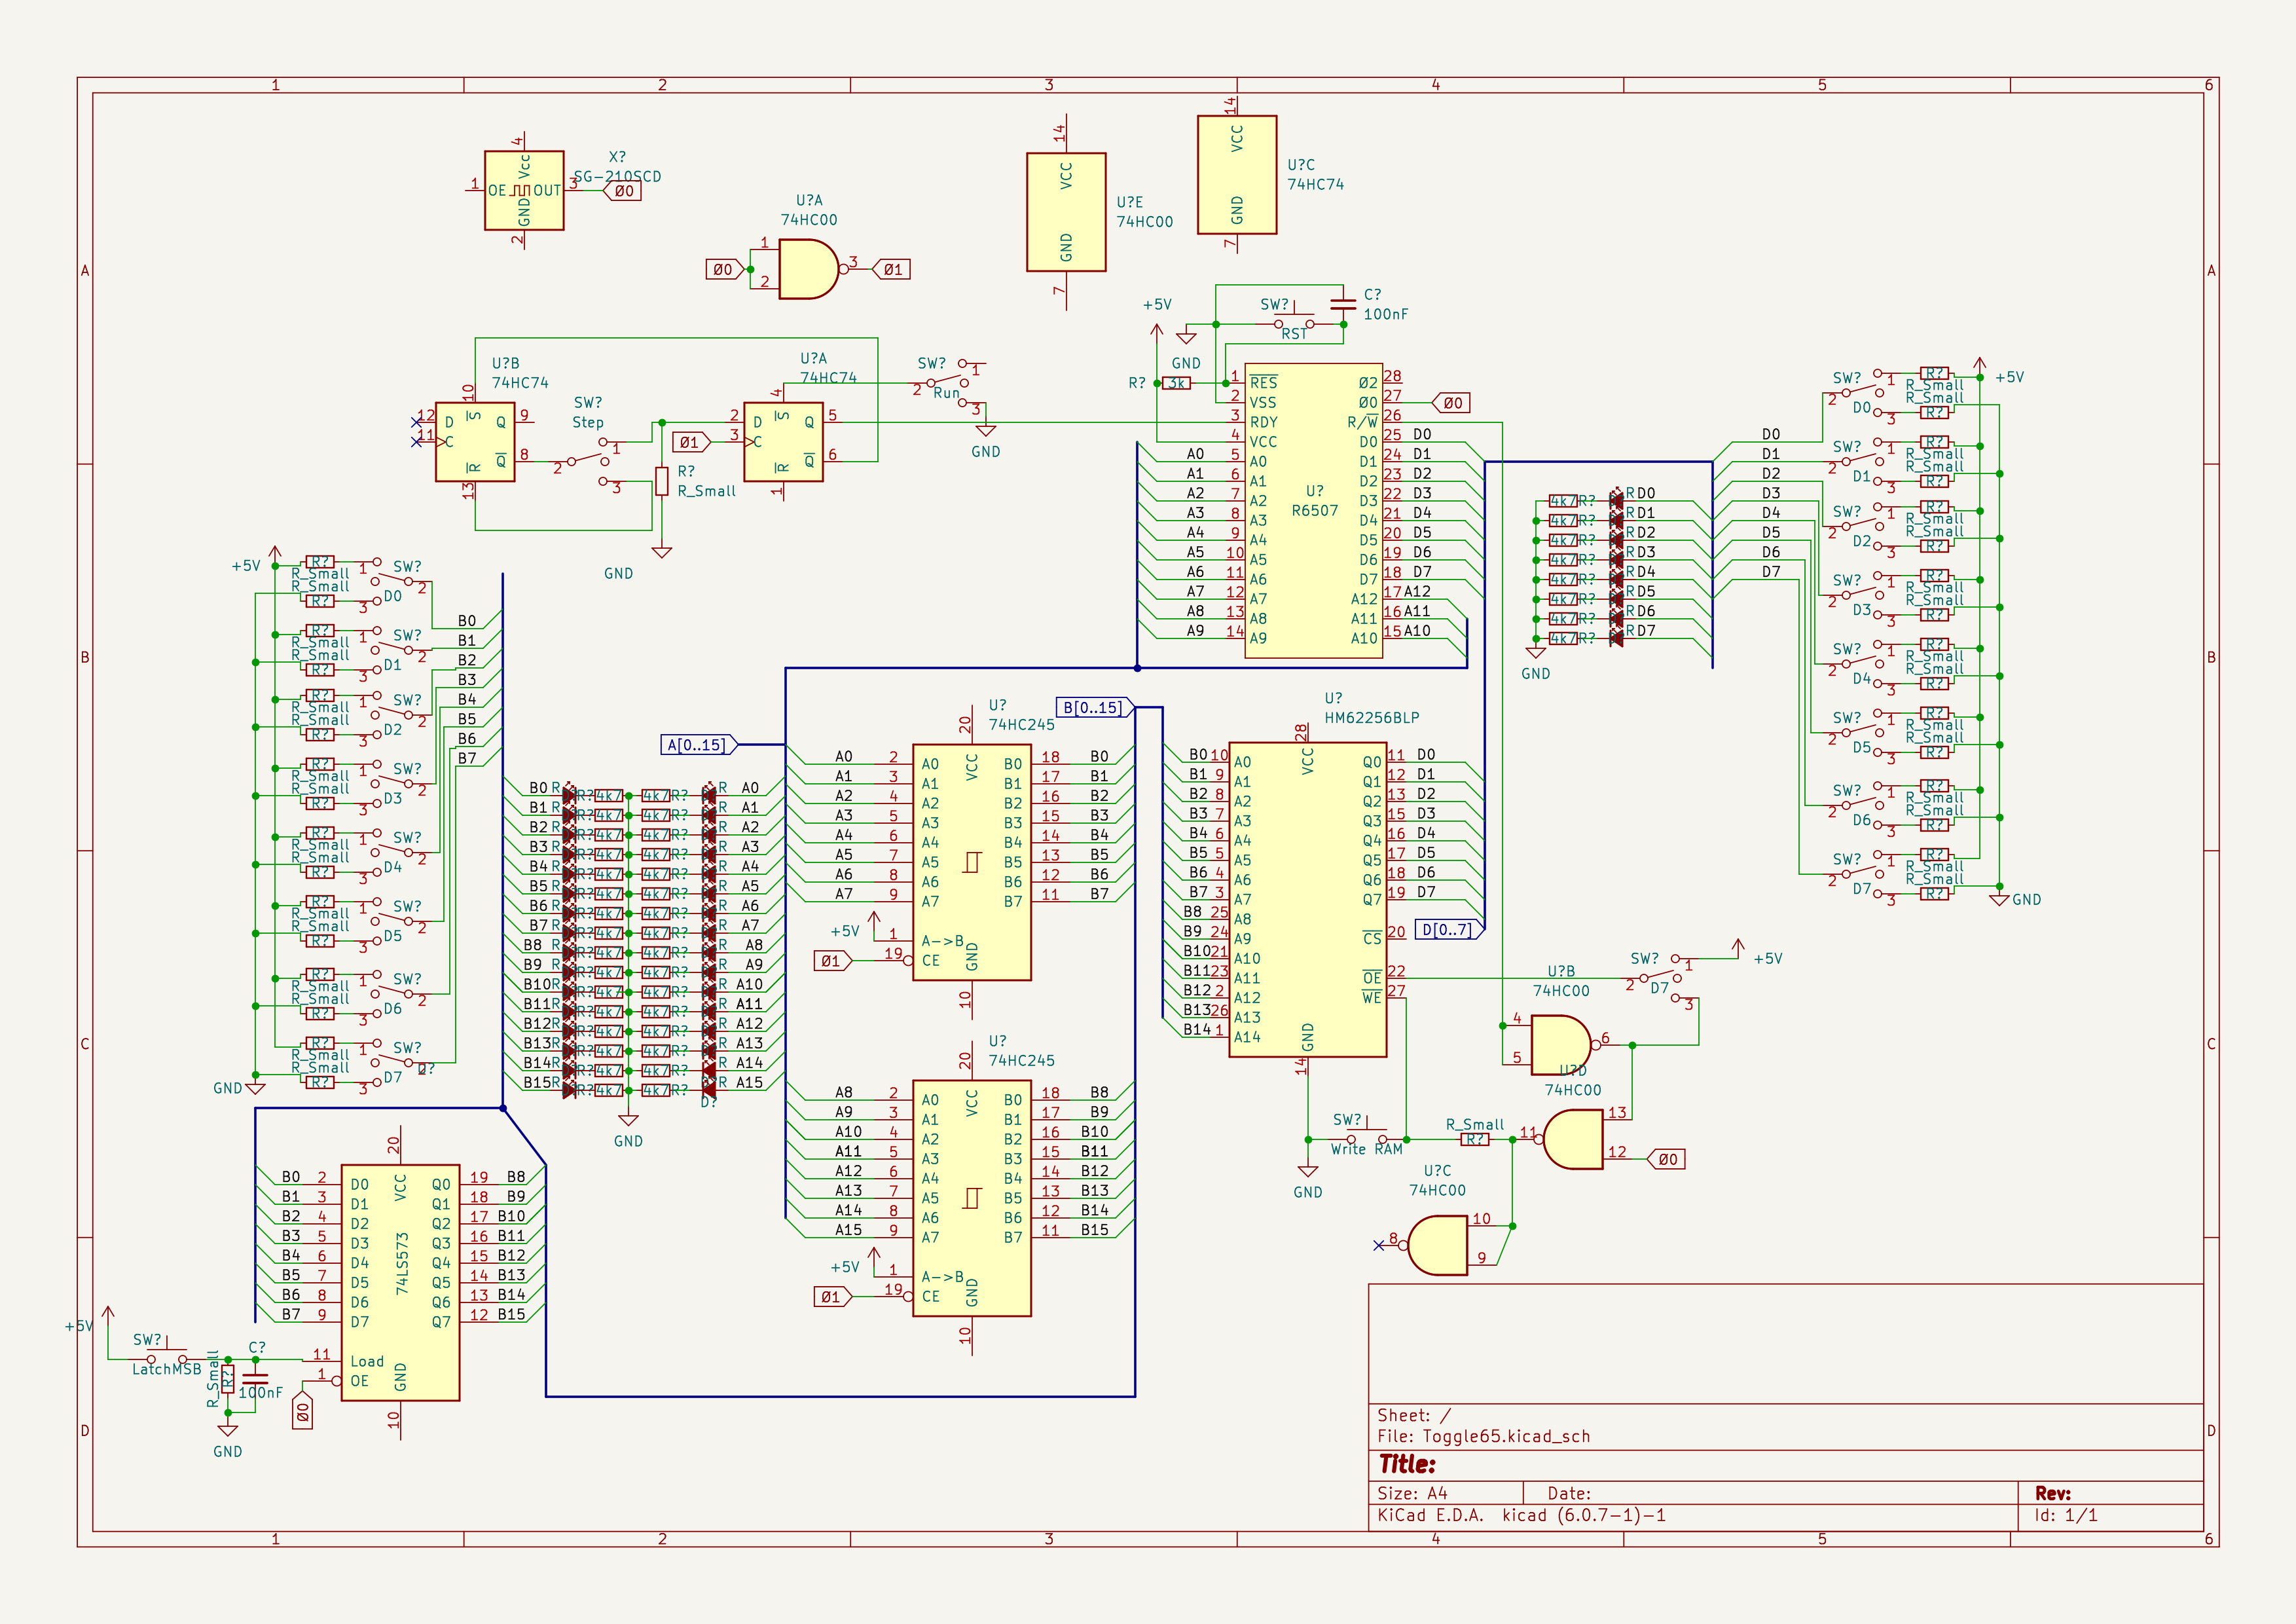Click the 3k resistor near the RES pin
Screen dimensions: 2296x1624
(1177, 383)
